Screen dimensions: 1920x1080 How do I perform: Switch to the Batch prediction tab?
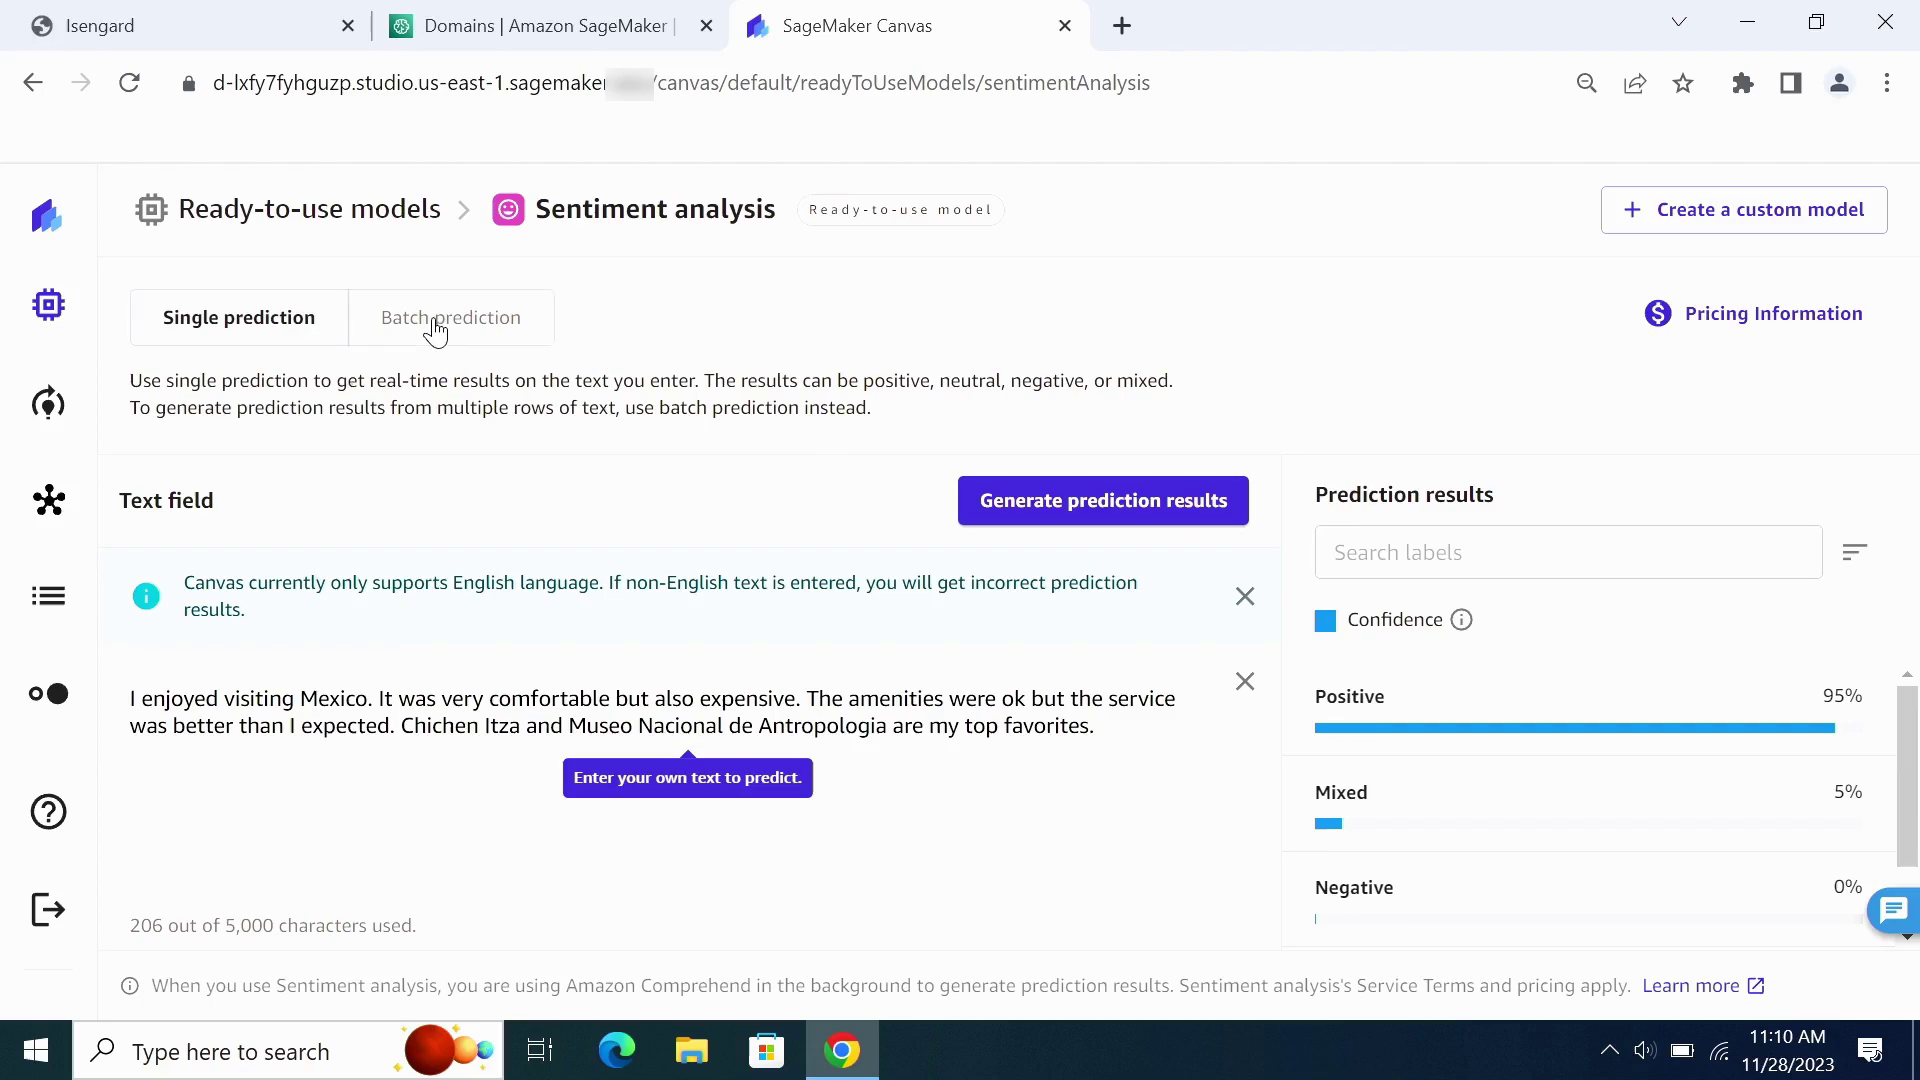(451, 318)
